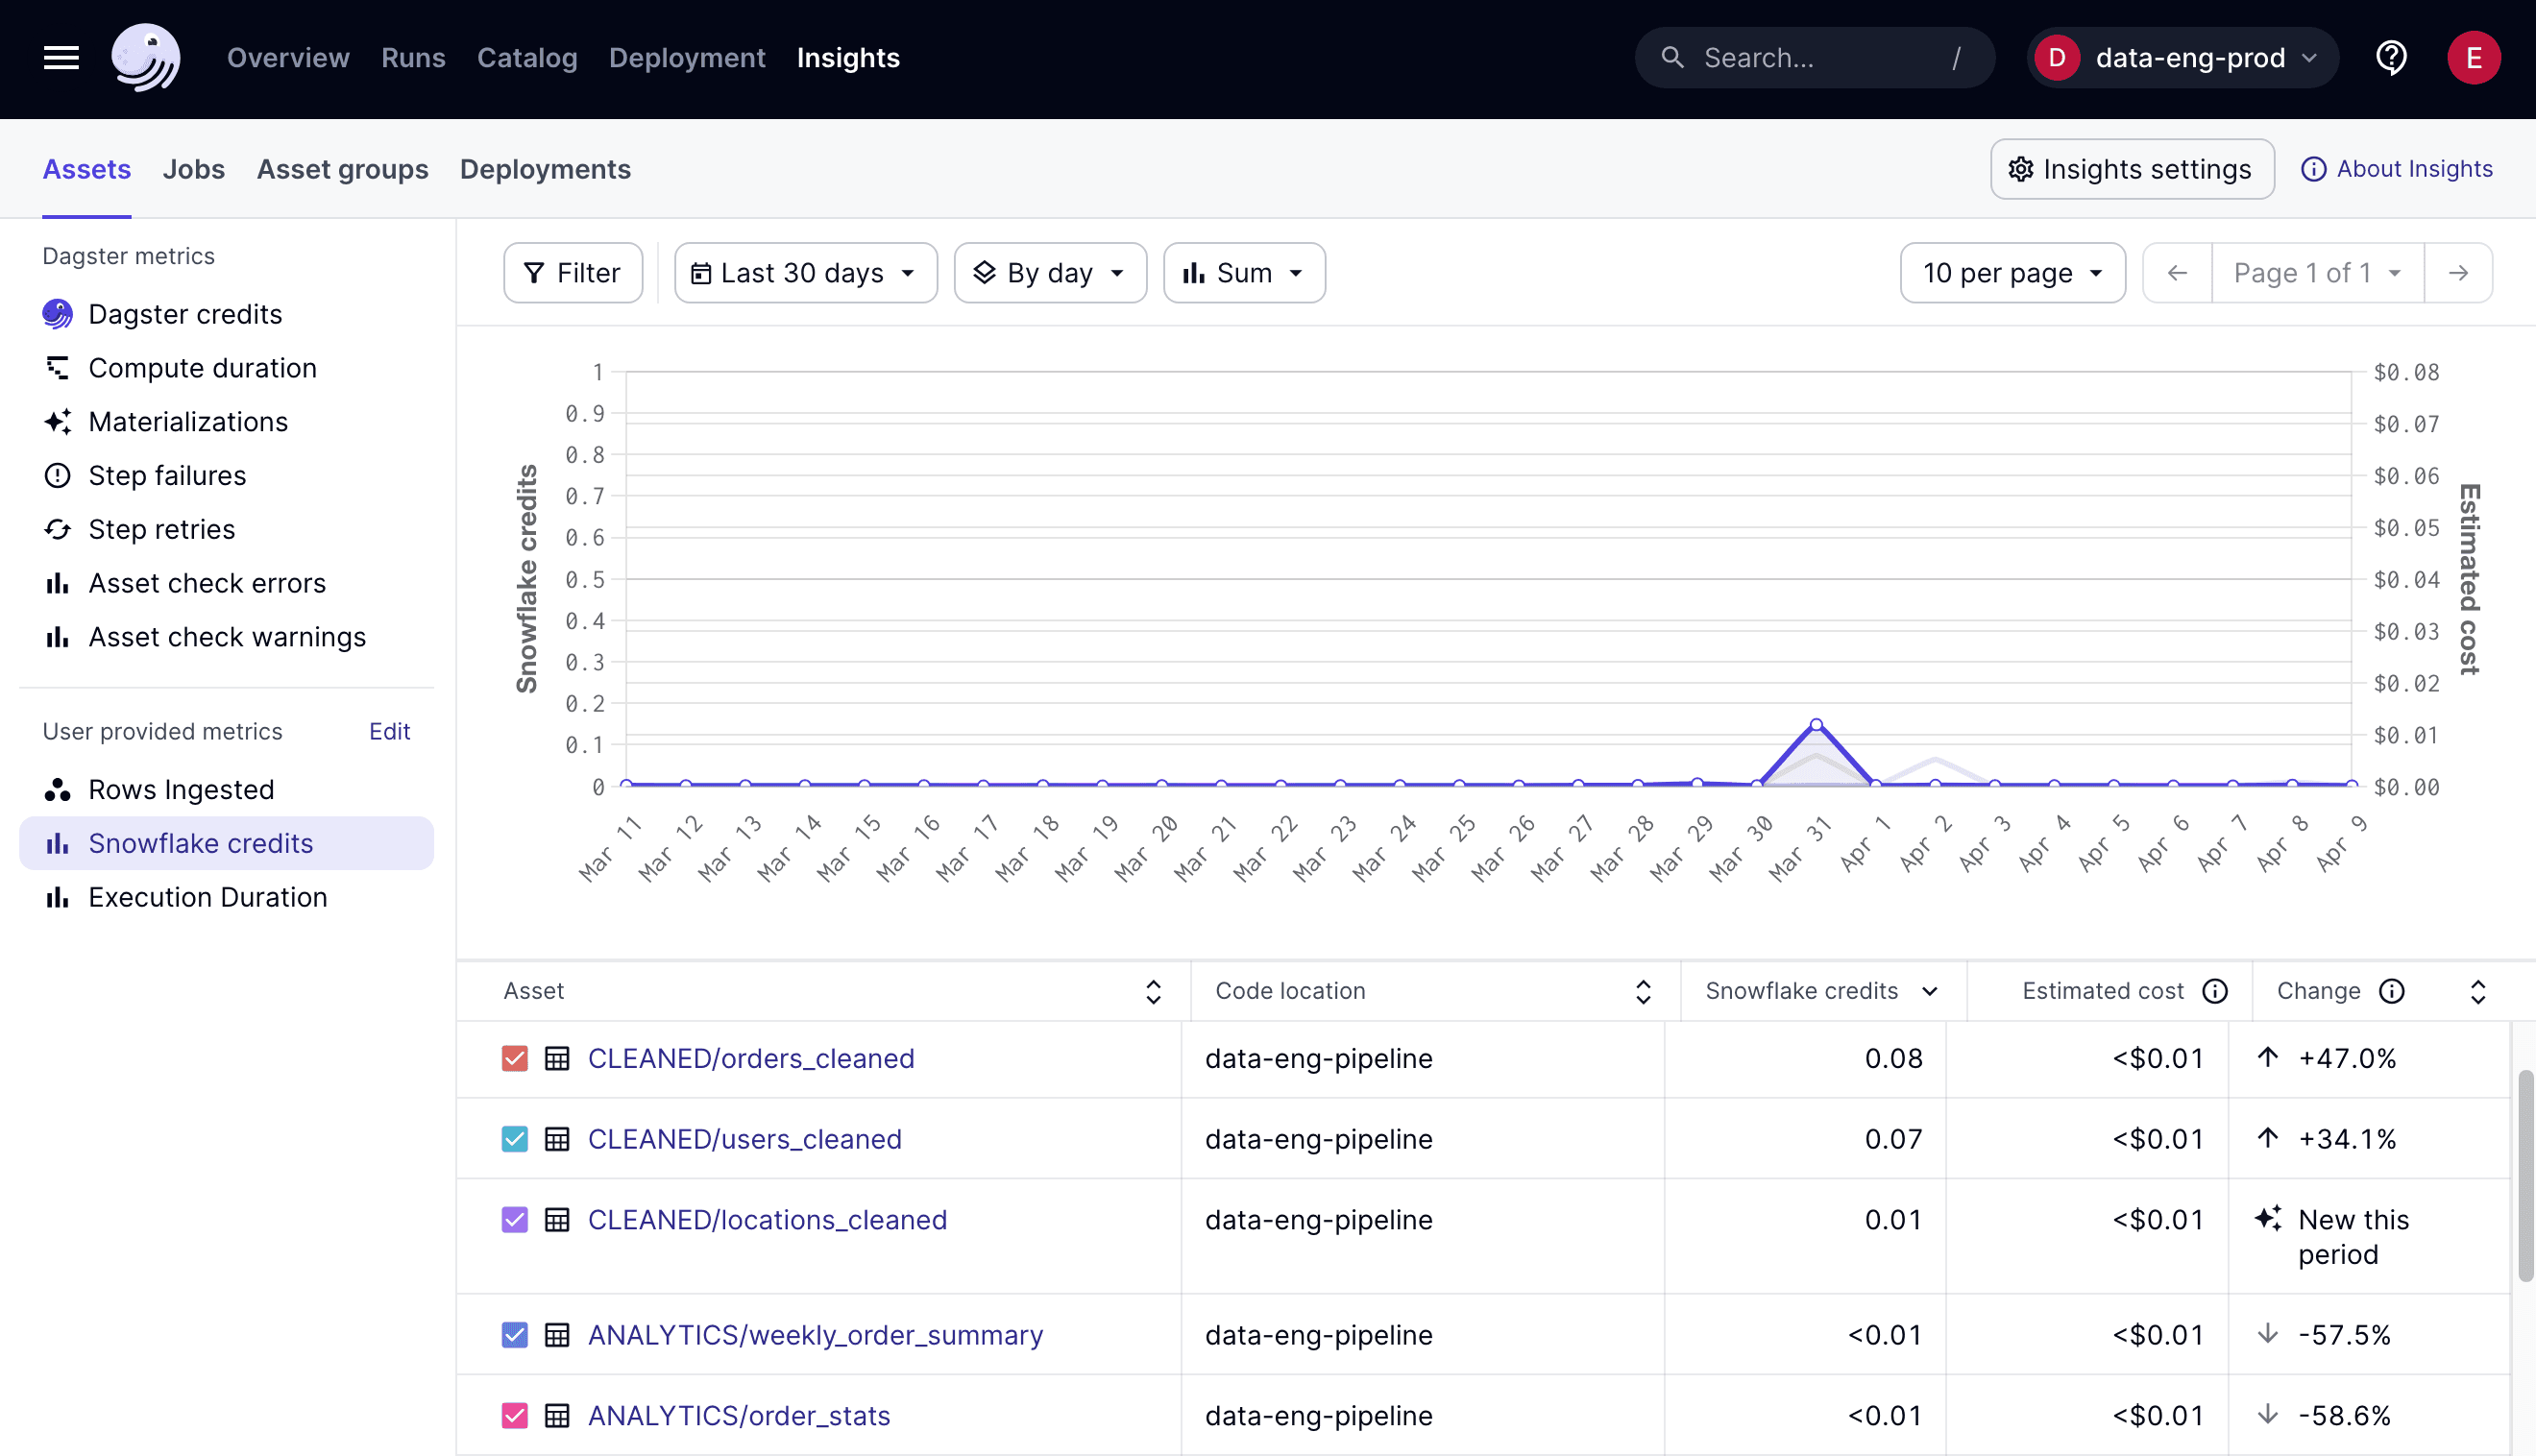Select the Asset check warnings metric
Screen dimensions: 2536x1456
click(x=227, y=636)
